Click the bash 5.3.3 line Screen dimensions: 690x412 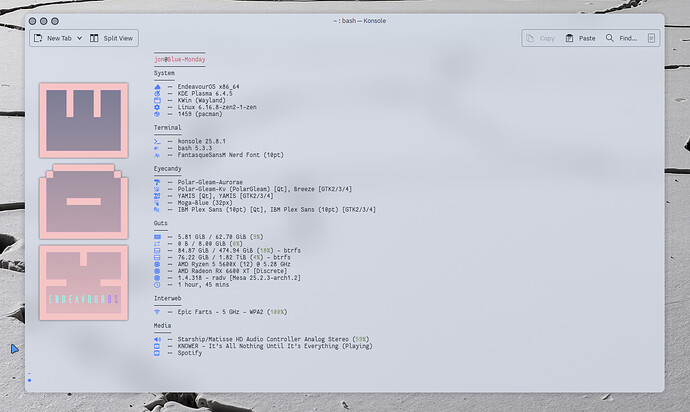[x=195, y=148]
